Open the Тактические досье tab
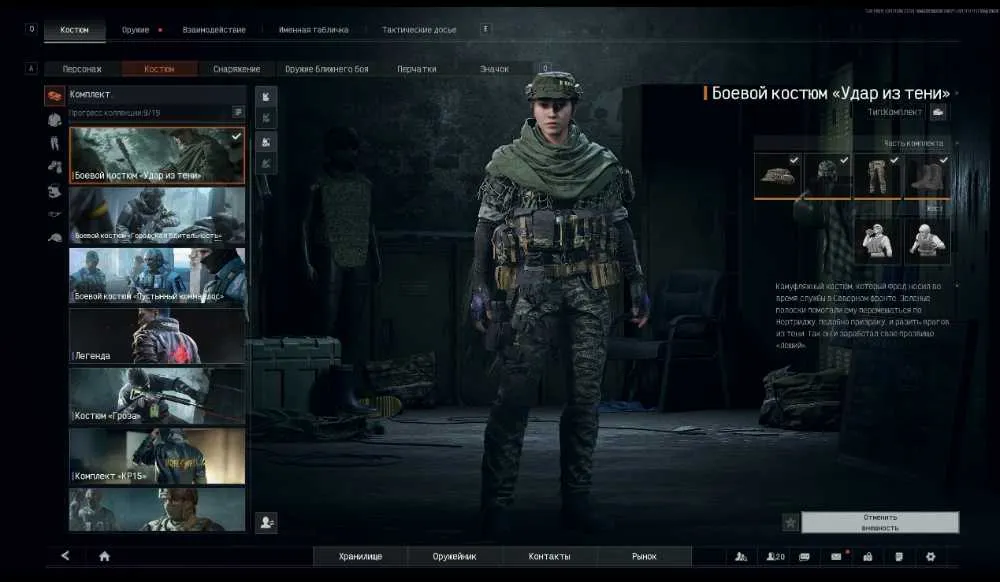Screen dimensions: 1000x582 [419, 30]
